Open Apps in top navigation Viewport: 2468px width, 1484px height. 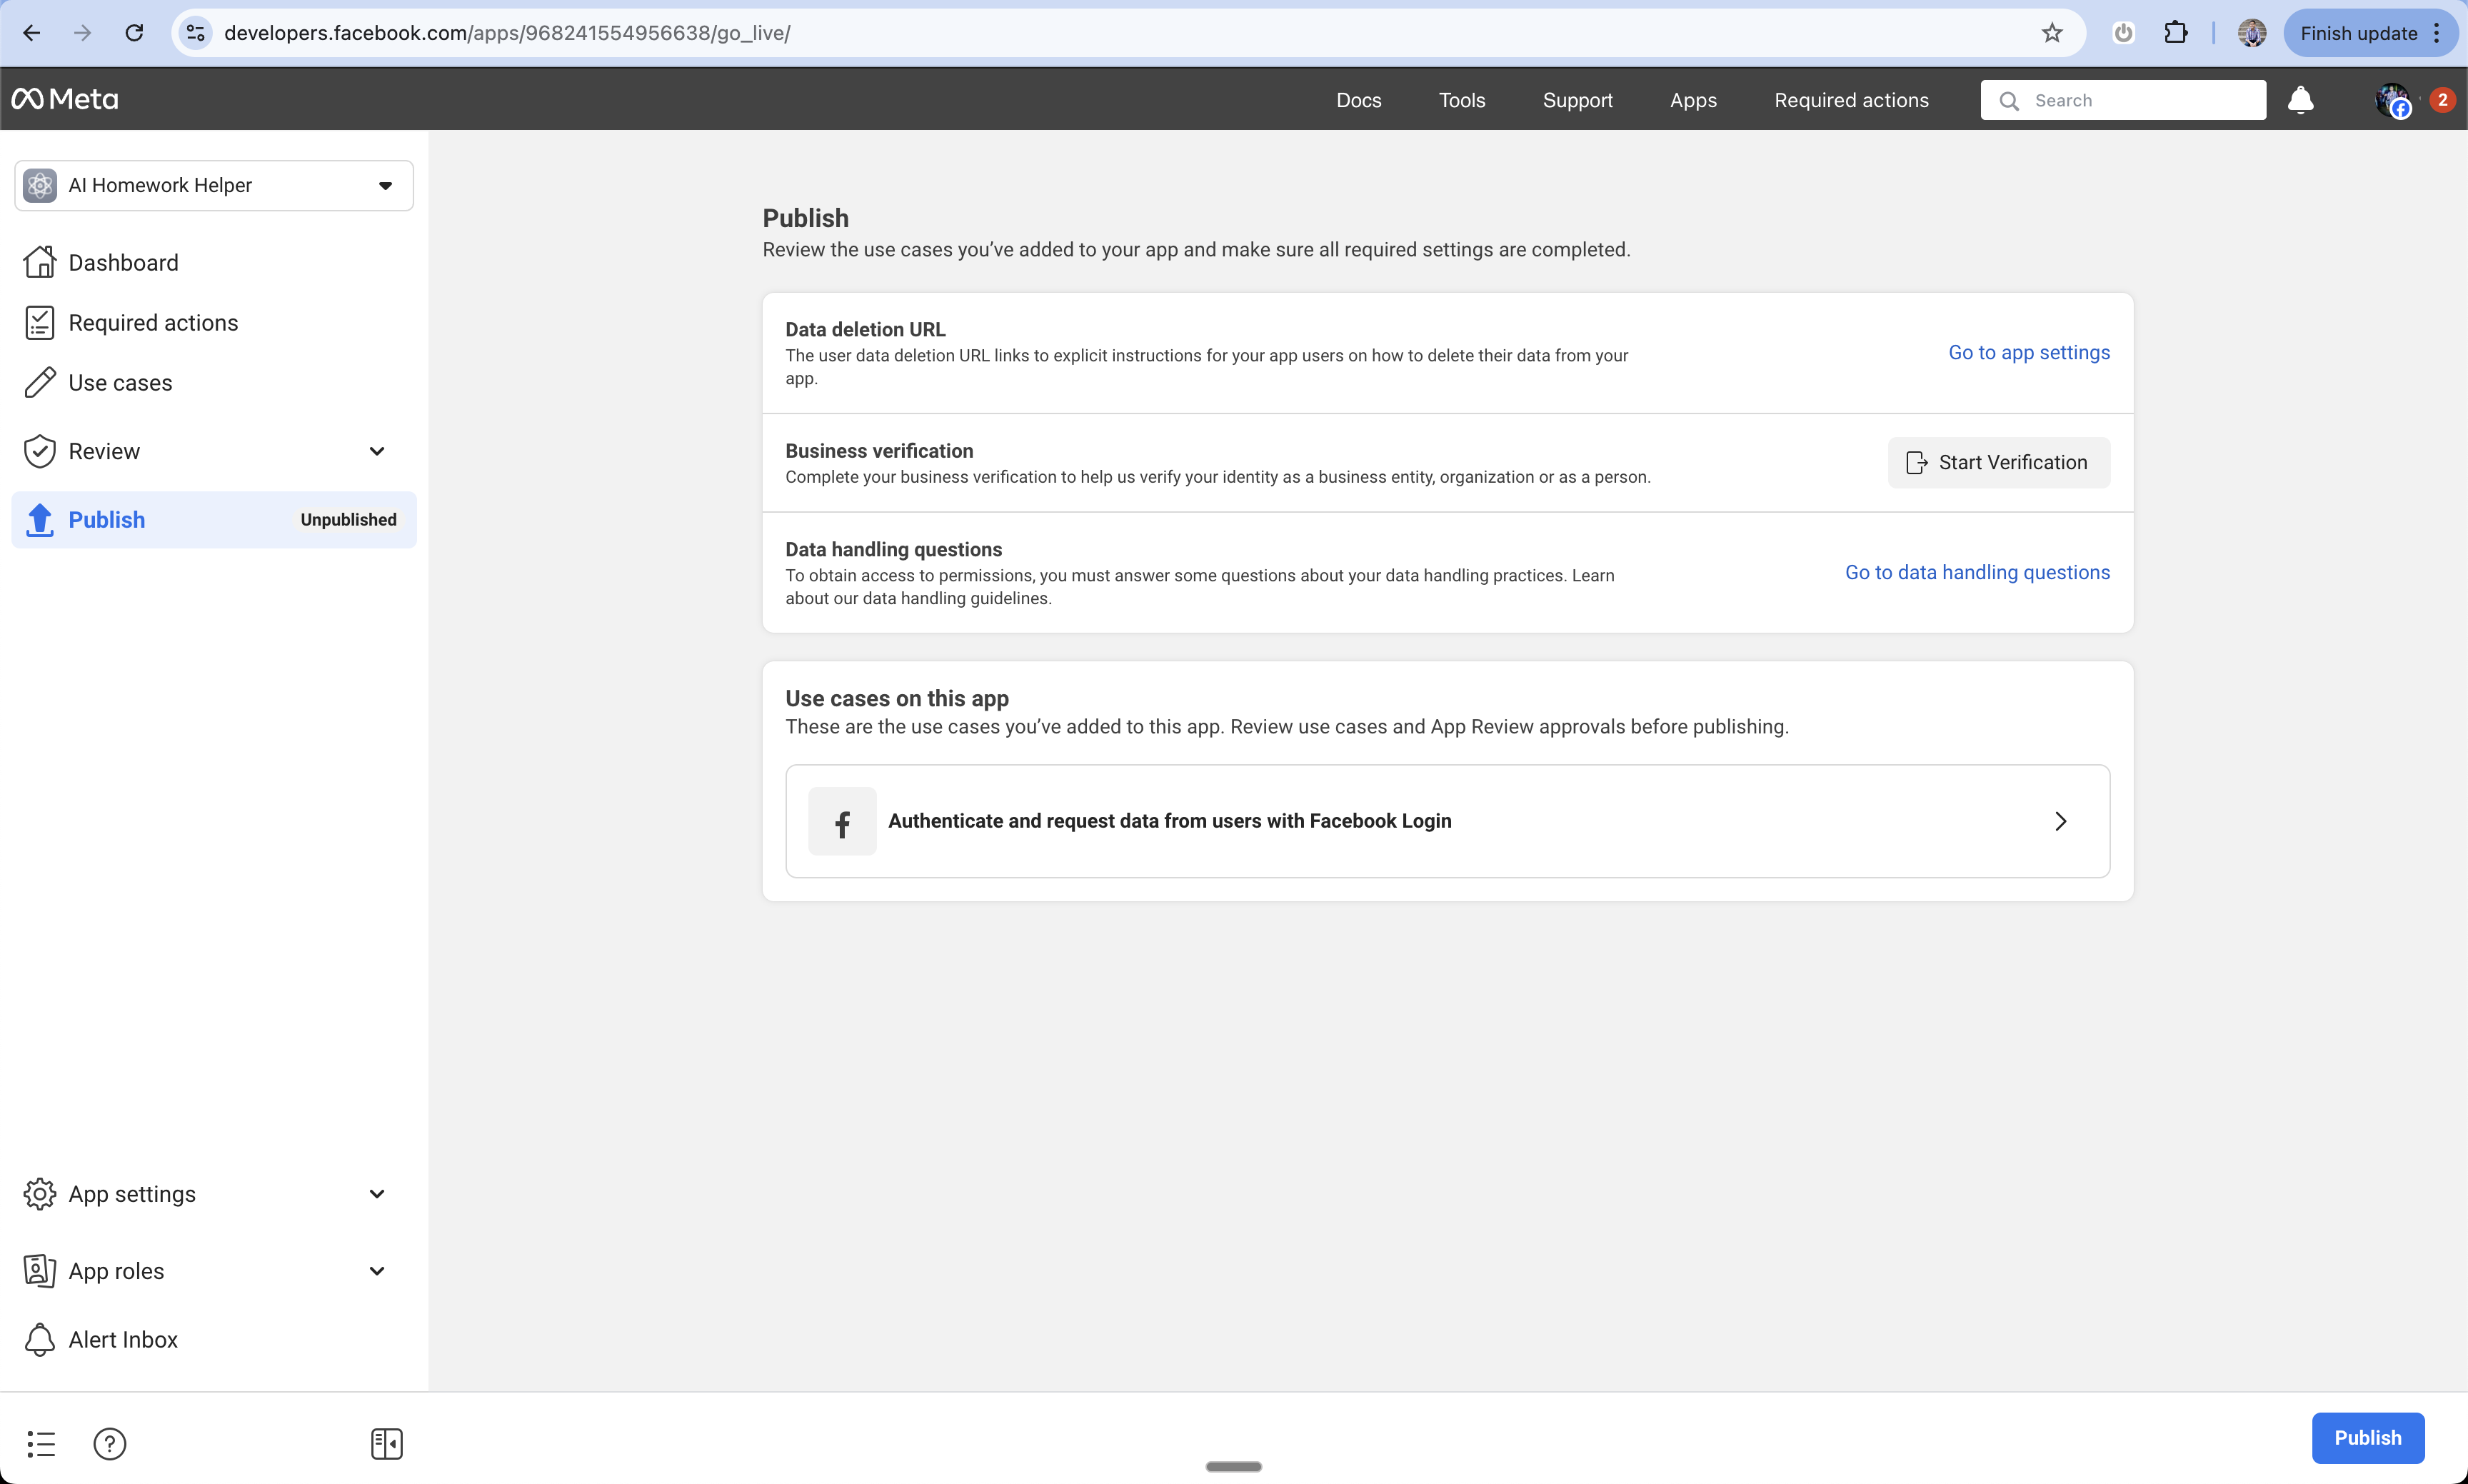[x=1693, y=100]
